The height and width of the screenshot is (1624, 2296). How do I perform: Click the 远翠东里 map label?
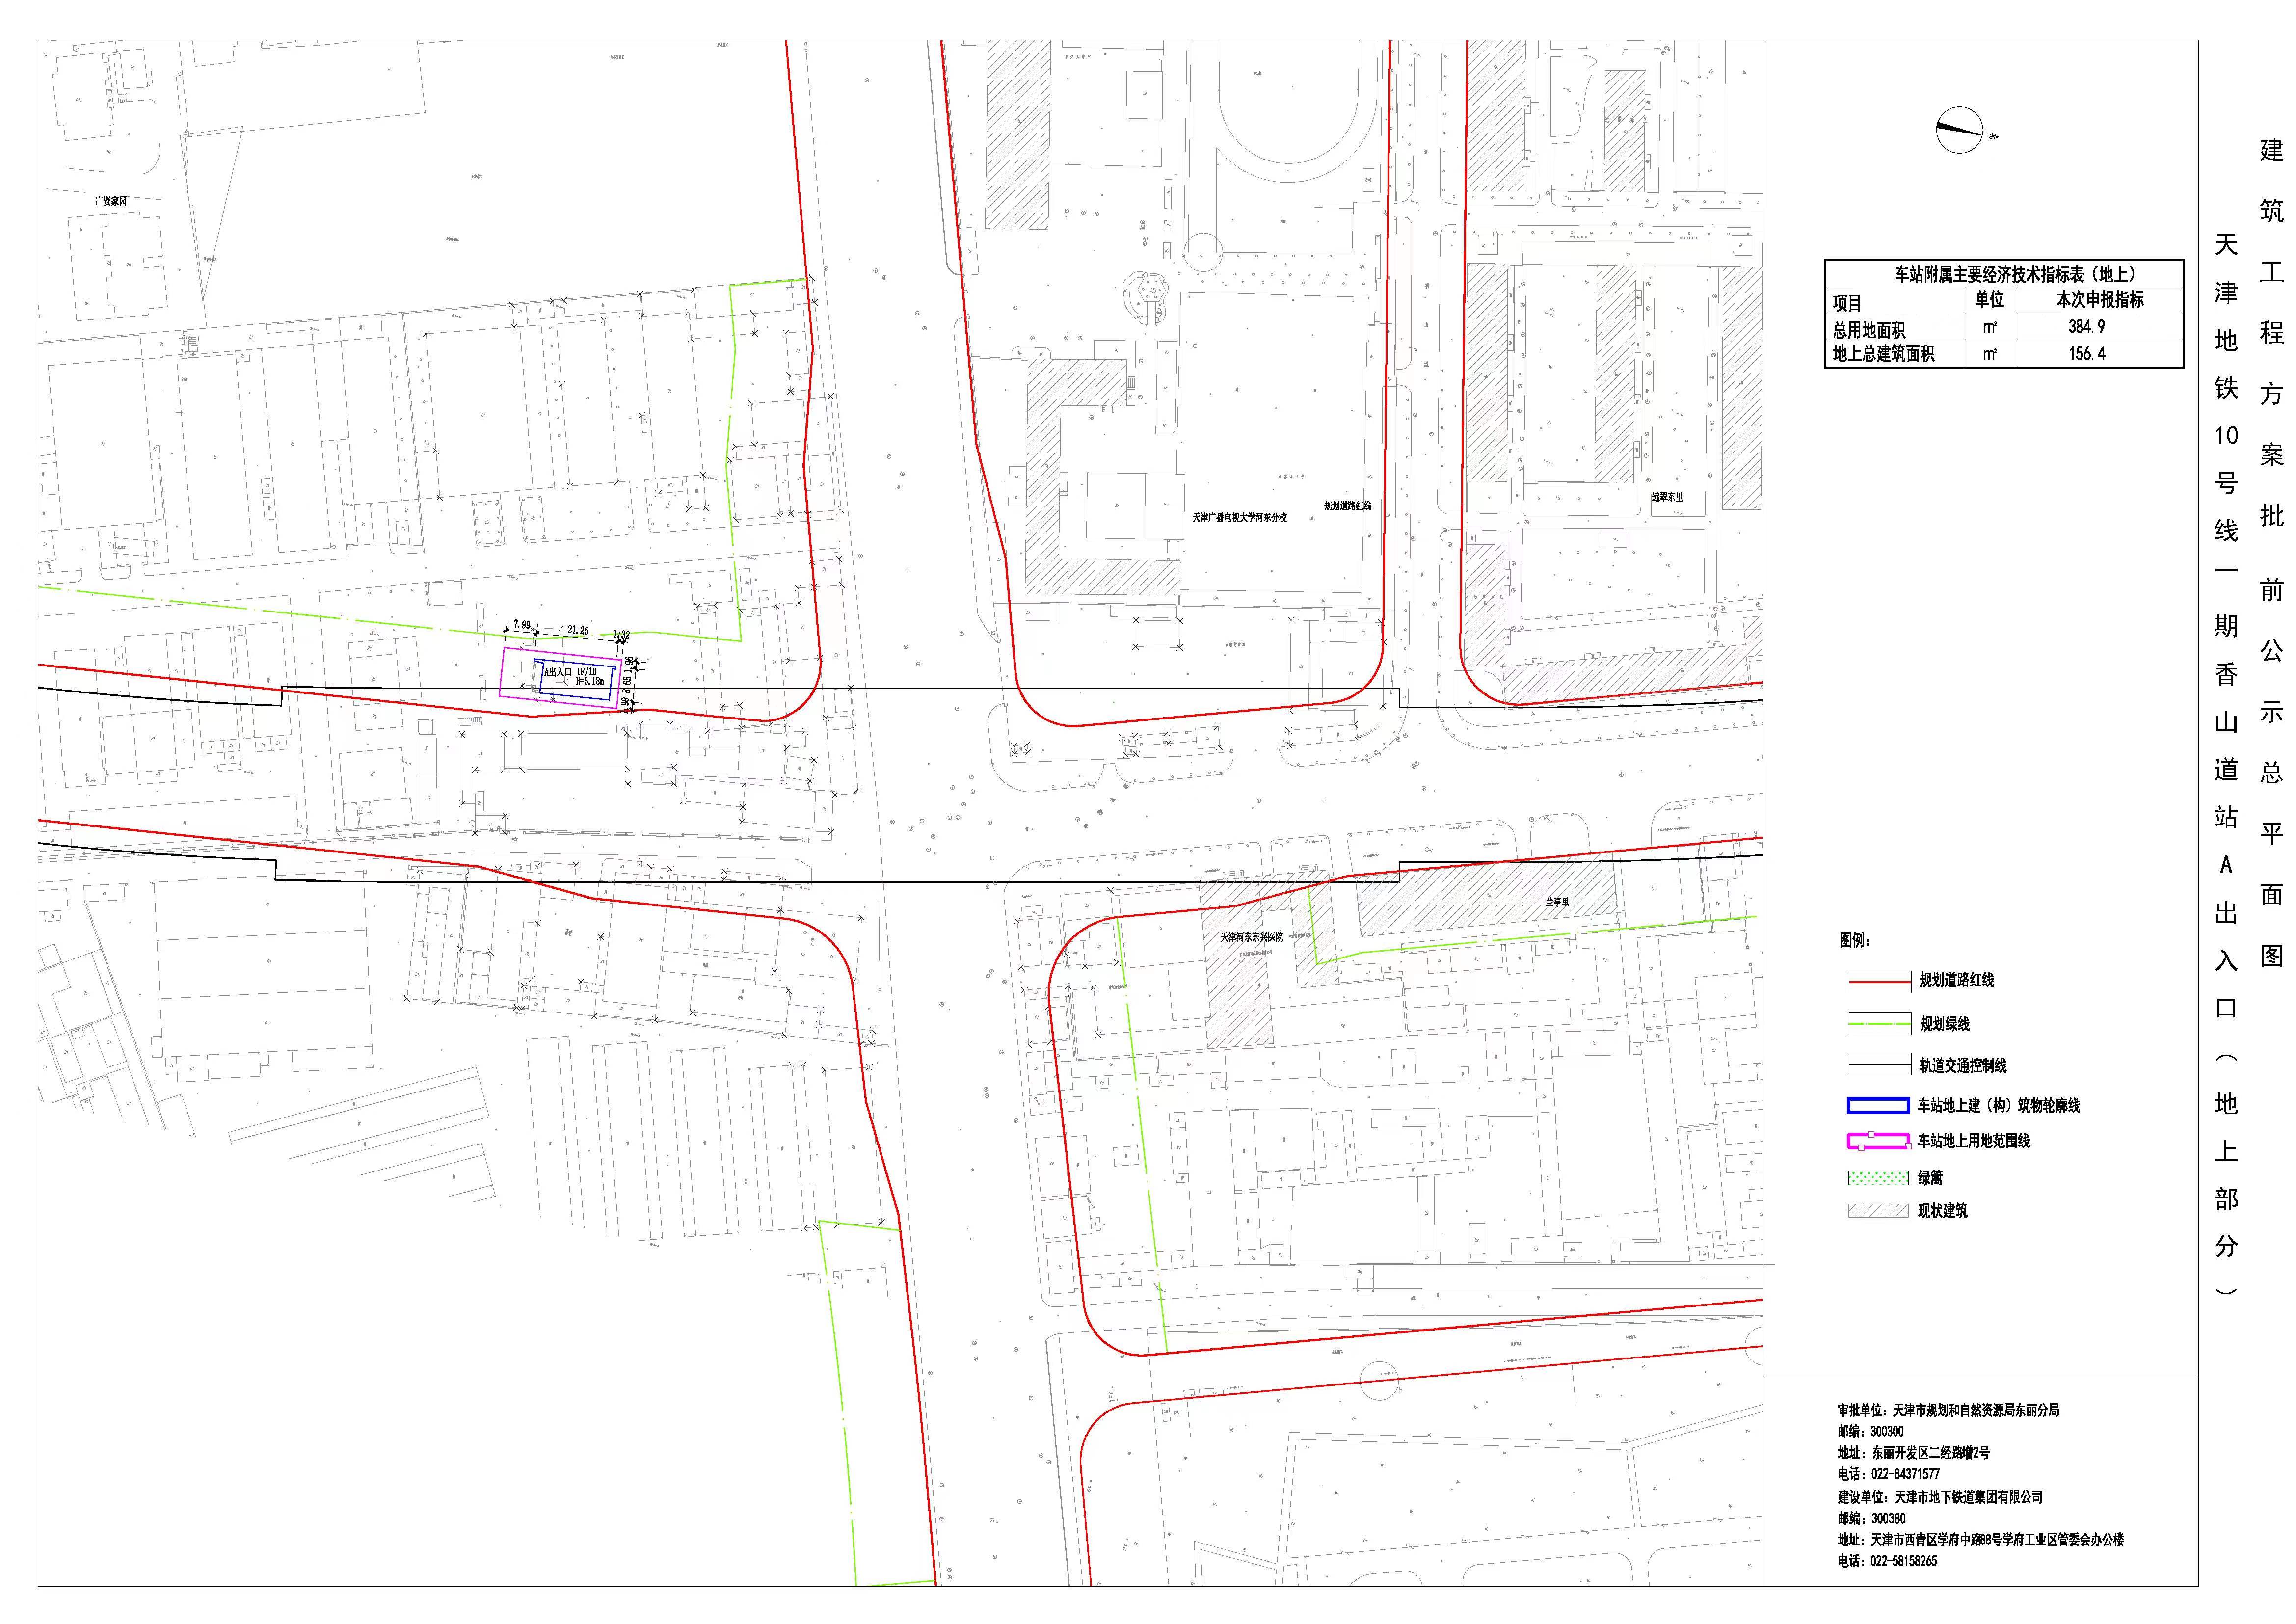click(x=1667, y=497)
